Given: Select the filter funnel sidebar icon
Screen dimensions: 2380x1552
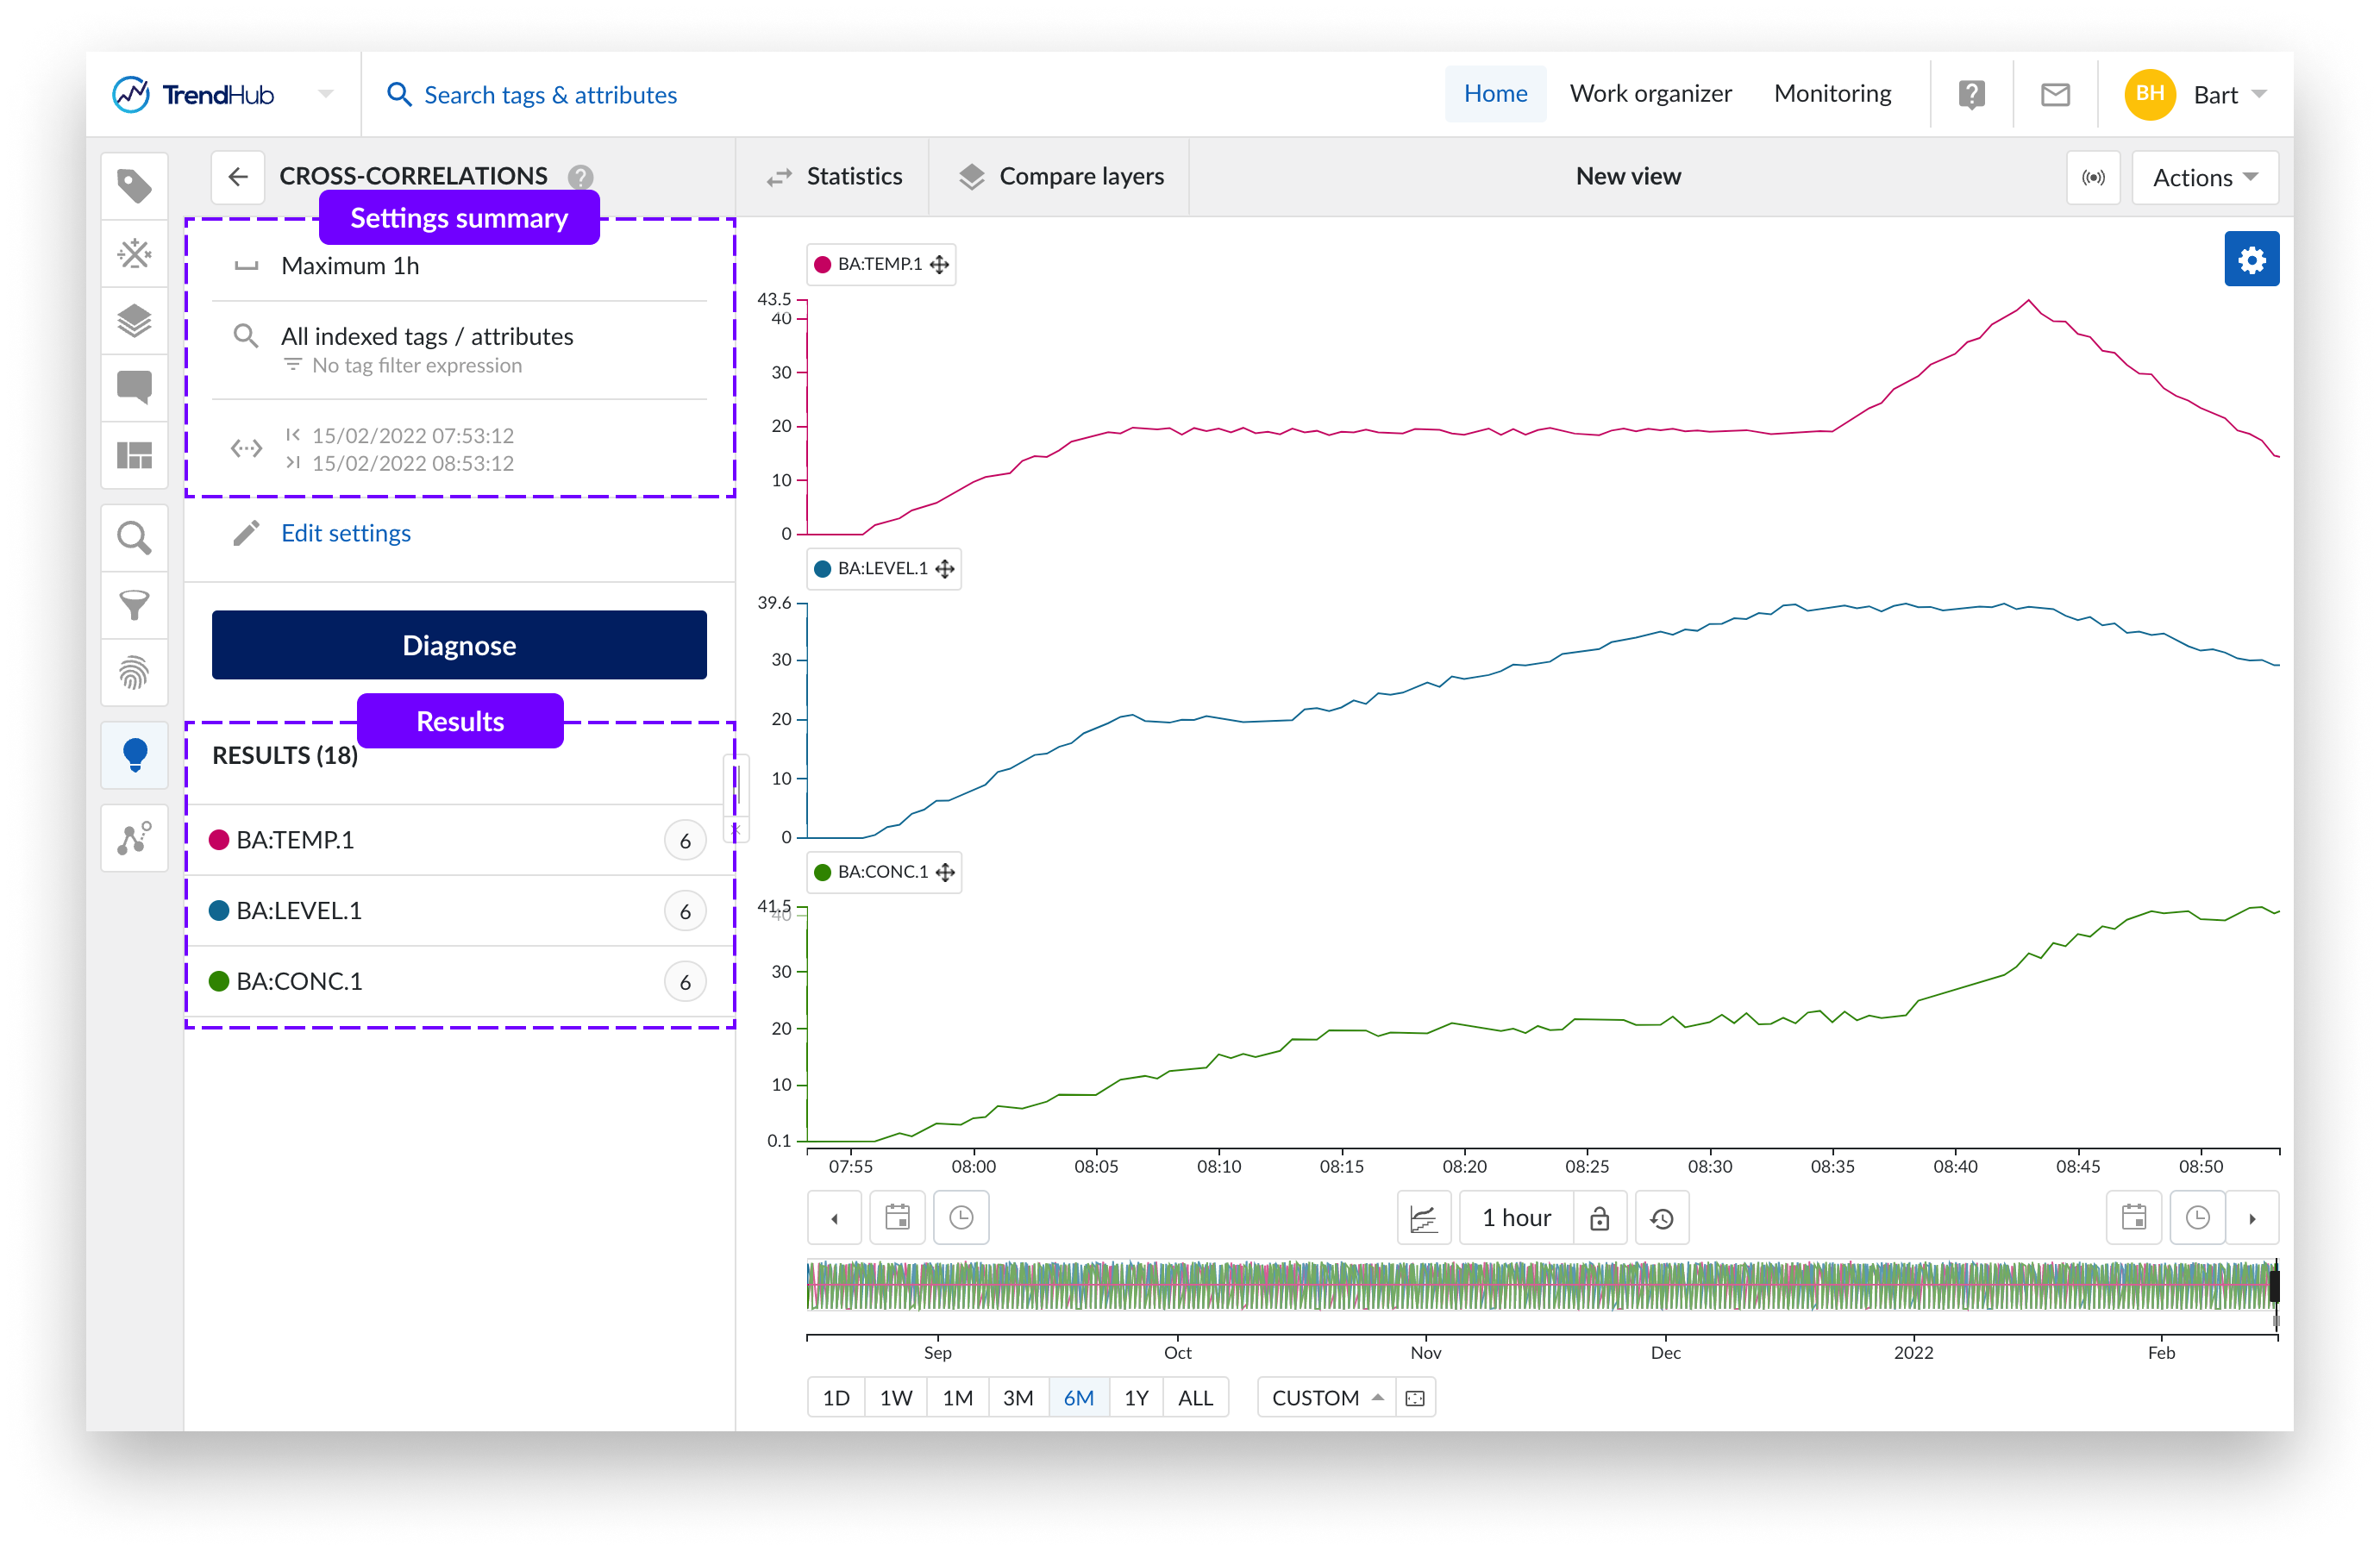Looking at the screenshot, I should click(134, 605).
